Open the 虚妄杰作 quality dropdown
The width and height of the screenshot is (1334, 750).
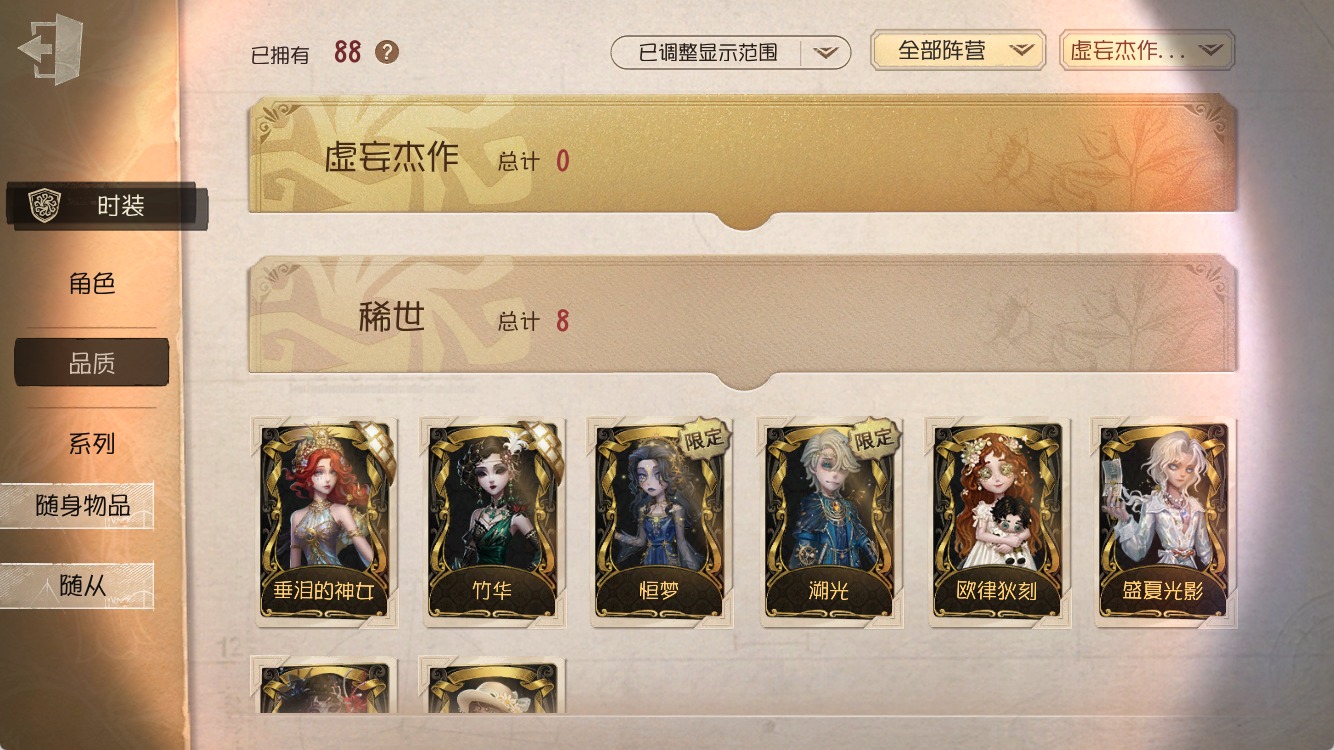coord(1146,50)
